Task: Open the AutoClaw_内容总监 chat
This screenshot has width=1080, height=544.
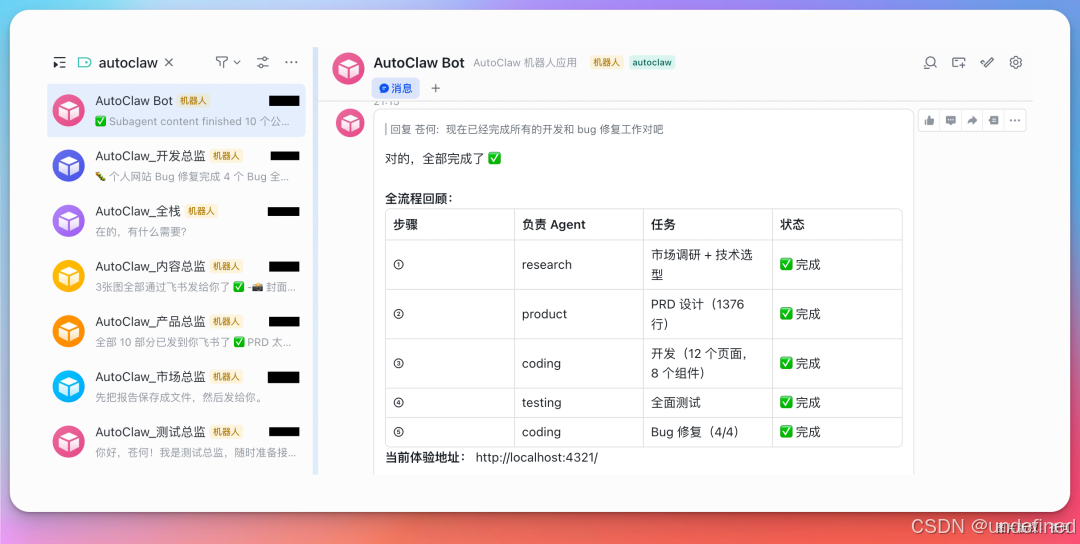Action: tap(176, 276)
